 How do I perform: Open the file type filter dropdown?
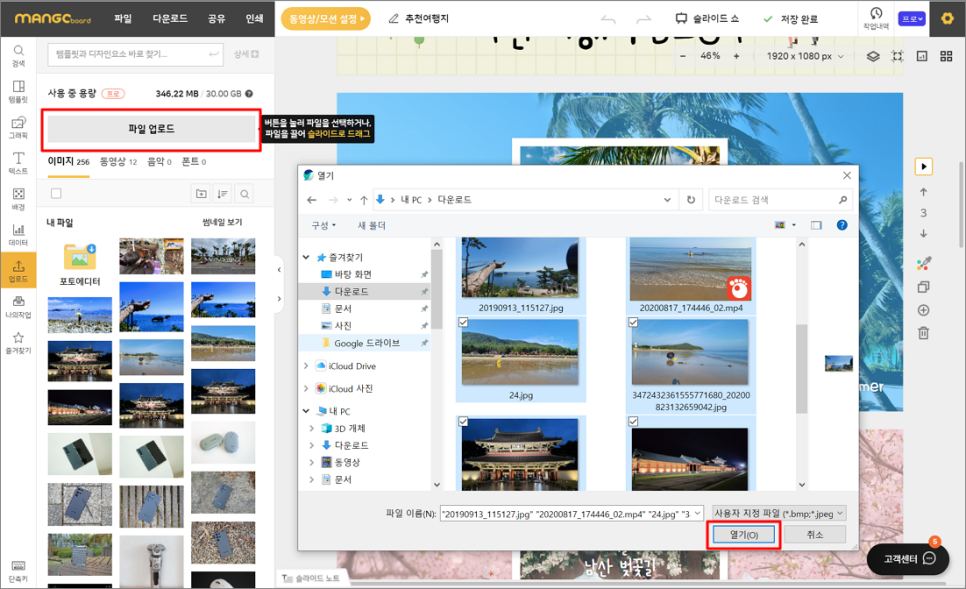tap(779, 513)
